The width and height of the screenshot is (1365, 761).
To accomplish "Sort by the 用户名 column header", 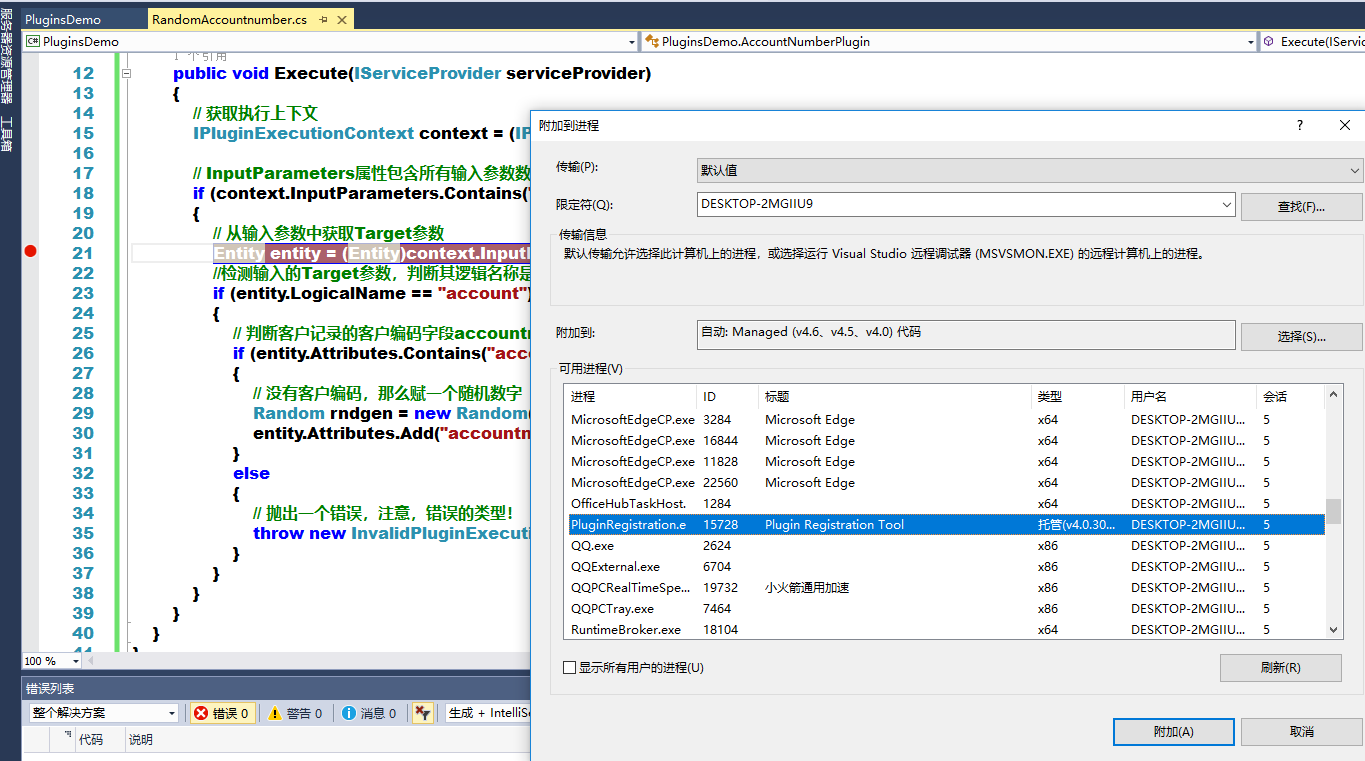I will point(1190,397).
